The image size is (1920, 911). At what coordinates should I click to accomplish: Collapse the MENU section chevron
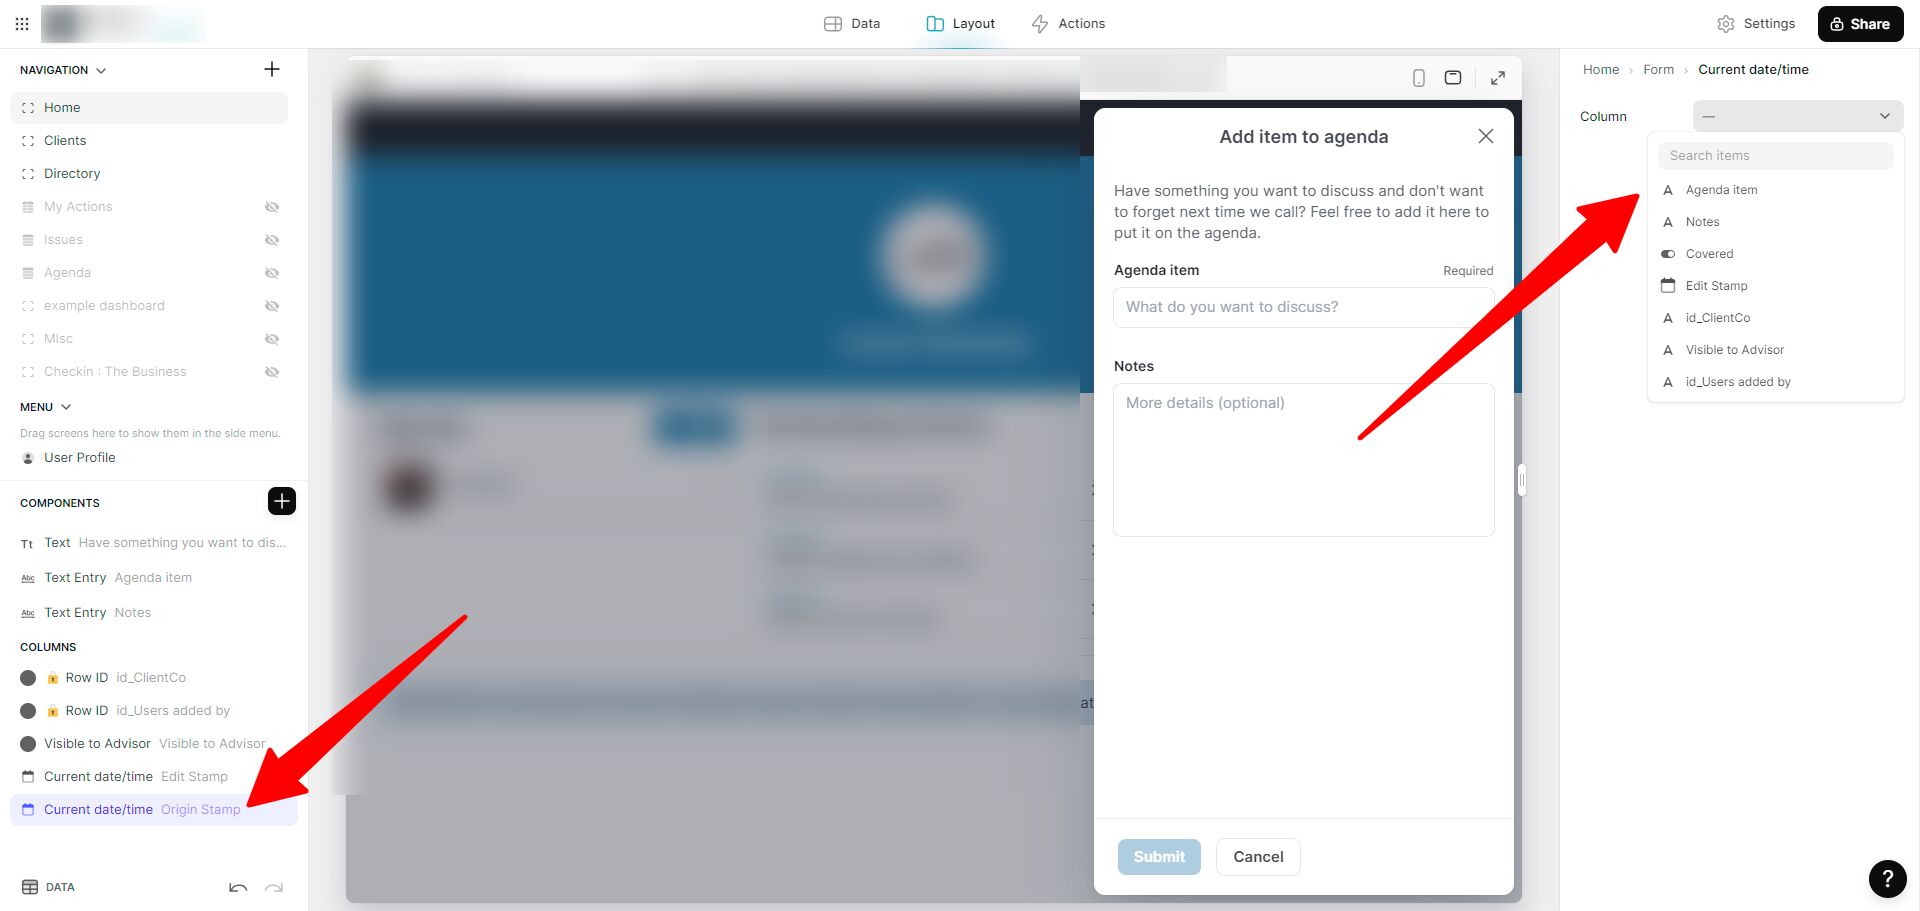pos(66,407)
